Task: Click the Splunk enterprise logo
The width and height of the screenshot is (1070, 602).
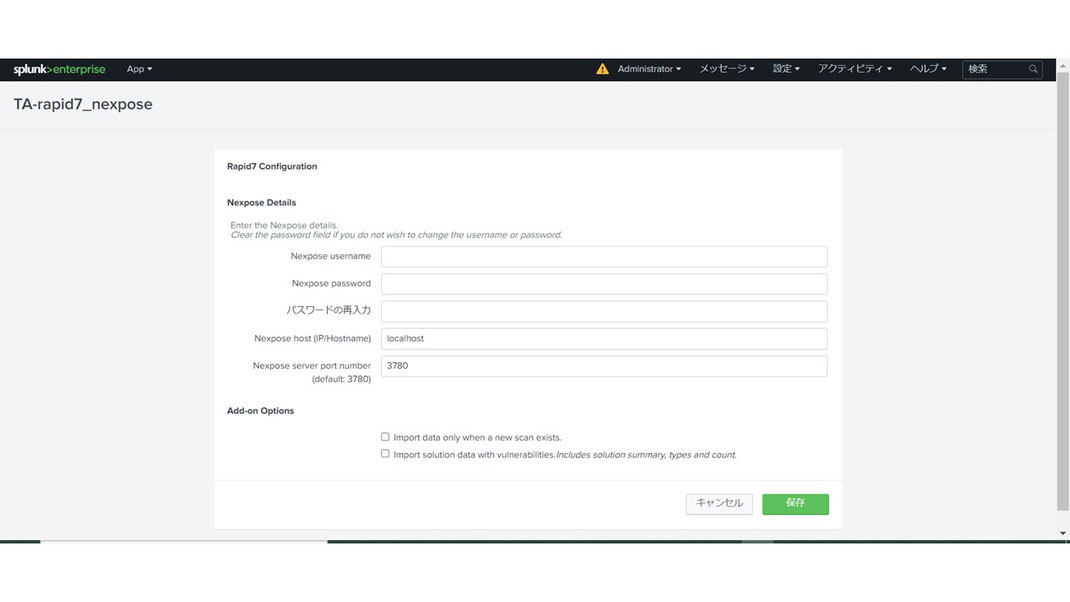Action: (59, 69)
